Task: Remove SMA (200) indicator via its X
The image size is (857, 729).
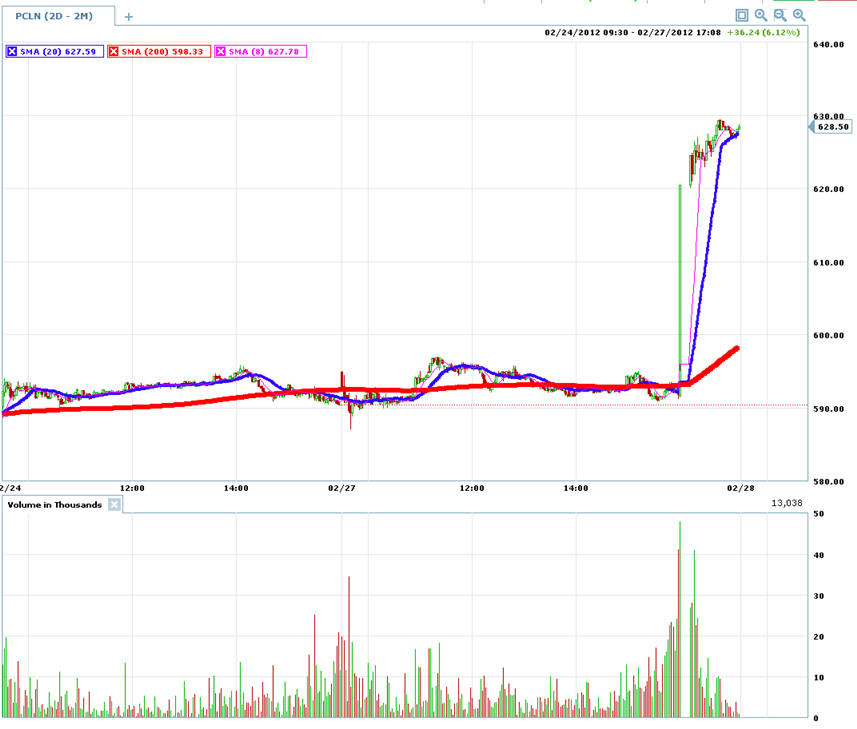Action: point(114,51)
